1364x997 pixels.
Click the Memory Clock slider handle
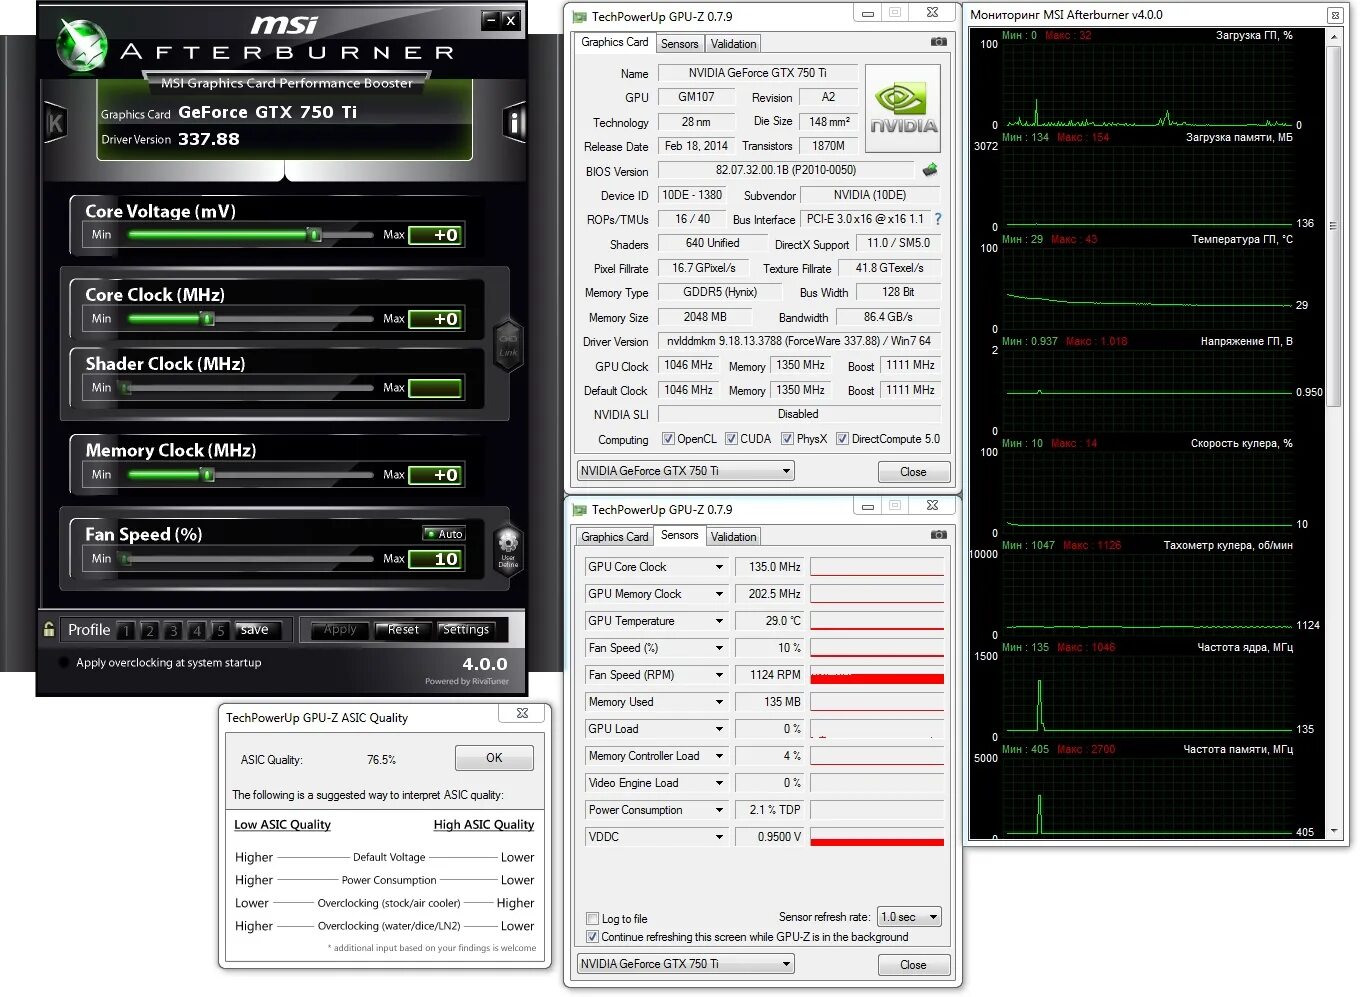(x=207, y=475)
